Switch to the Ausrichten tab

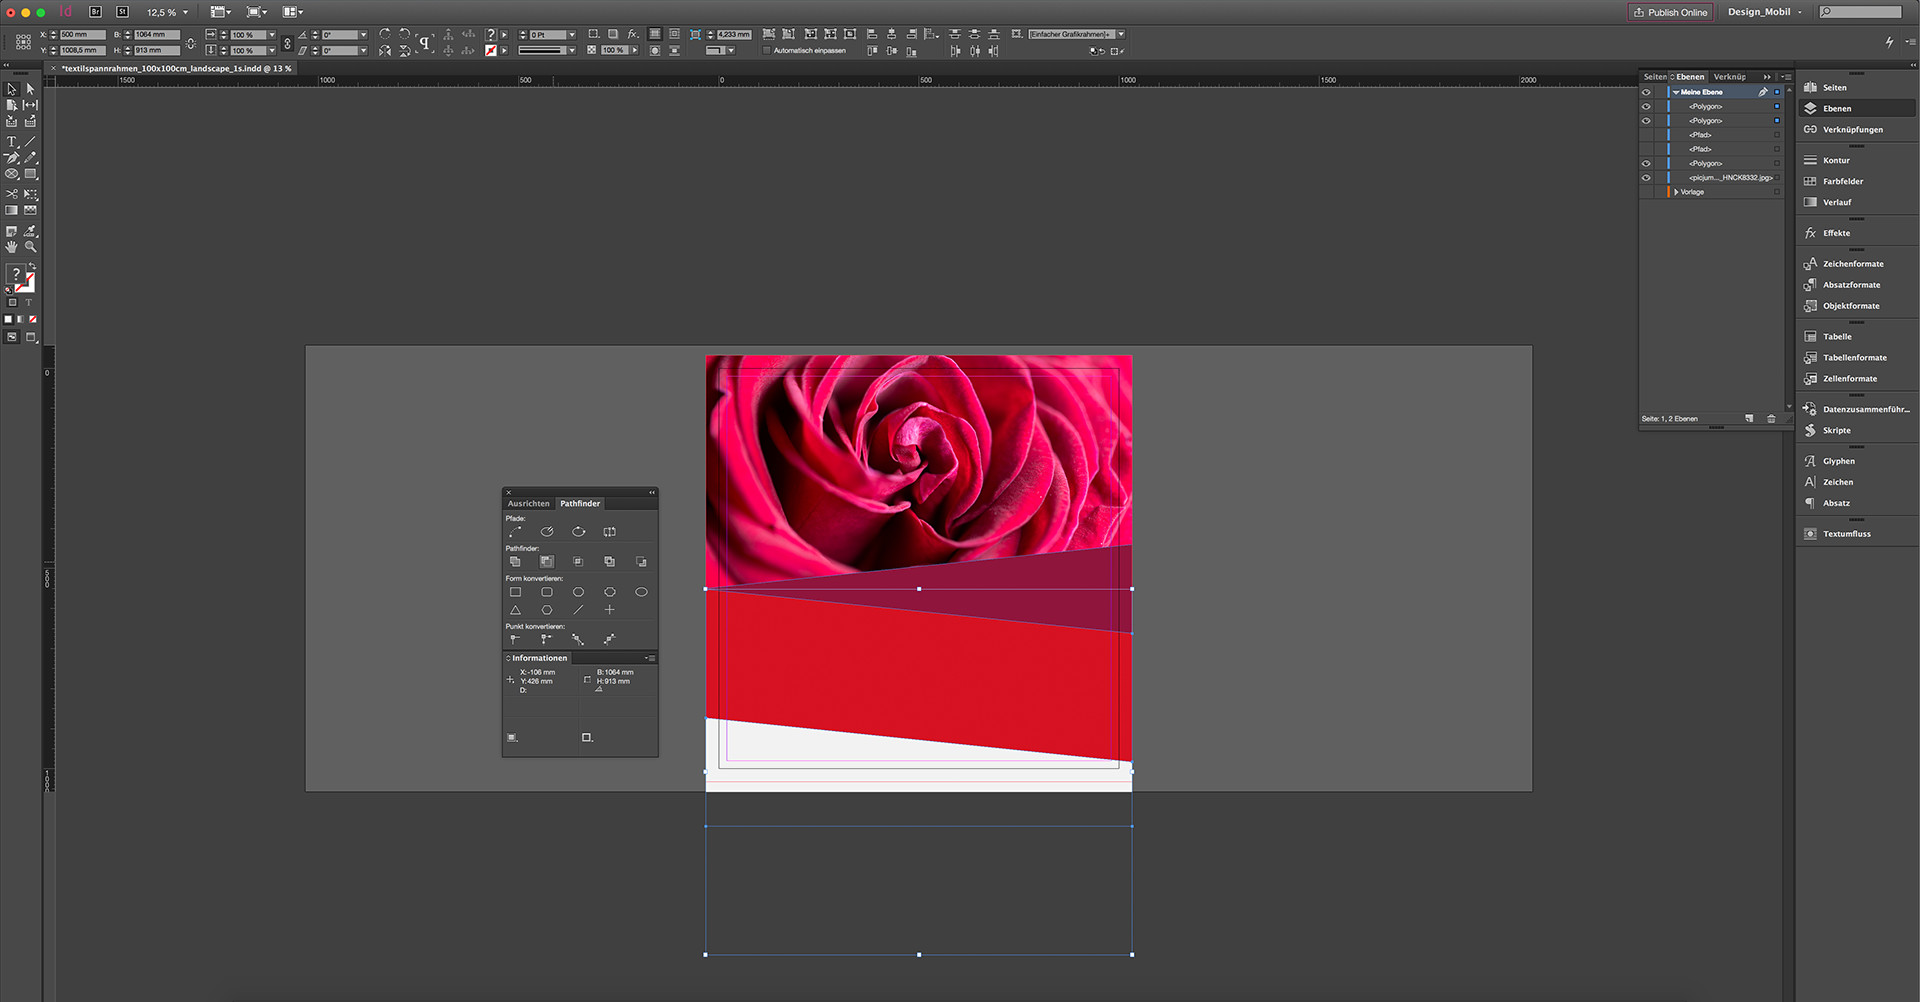point(529,503)
